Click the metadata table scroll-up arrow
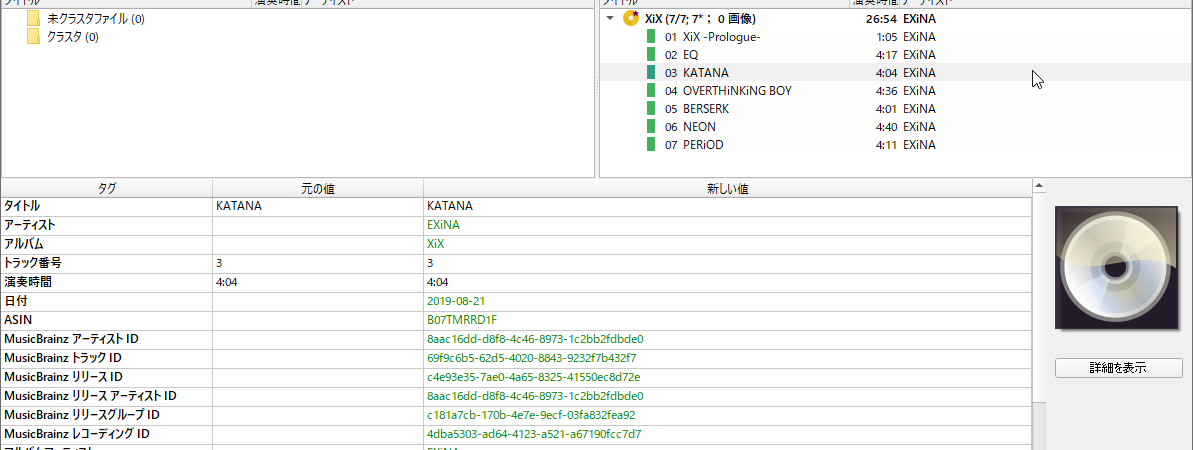This screenshot has height=450, width=1193. tap(1040, 186)
